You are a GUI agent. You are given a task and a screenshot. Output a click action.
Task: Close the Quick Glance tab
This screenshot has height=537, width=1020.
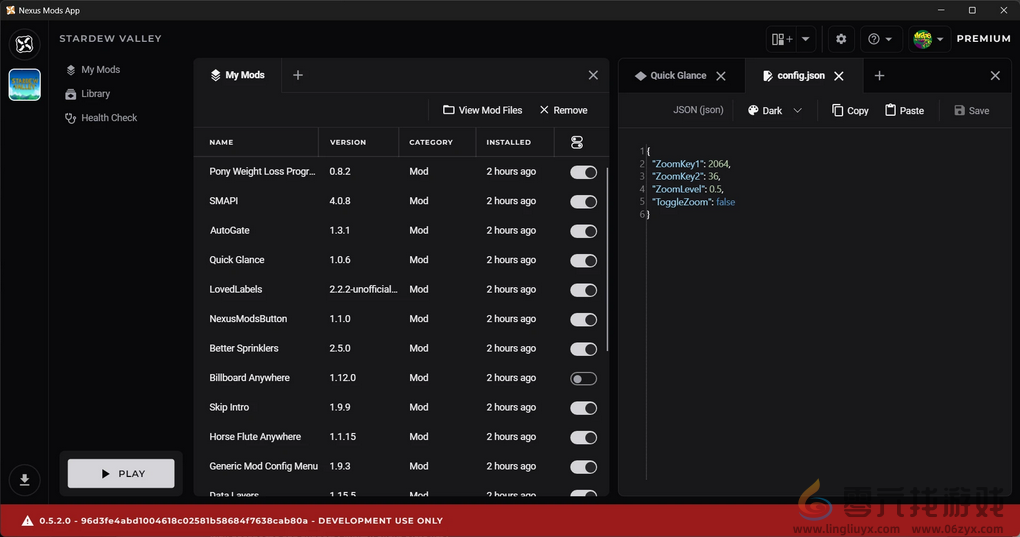[x=721, y=76]
